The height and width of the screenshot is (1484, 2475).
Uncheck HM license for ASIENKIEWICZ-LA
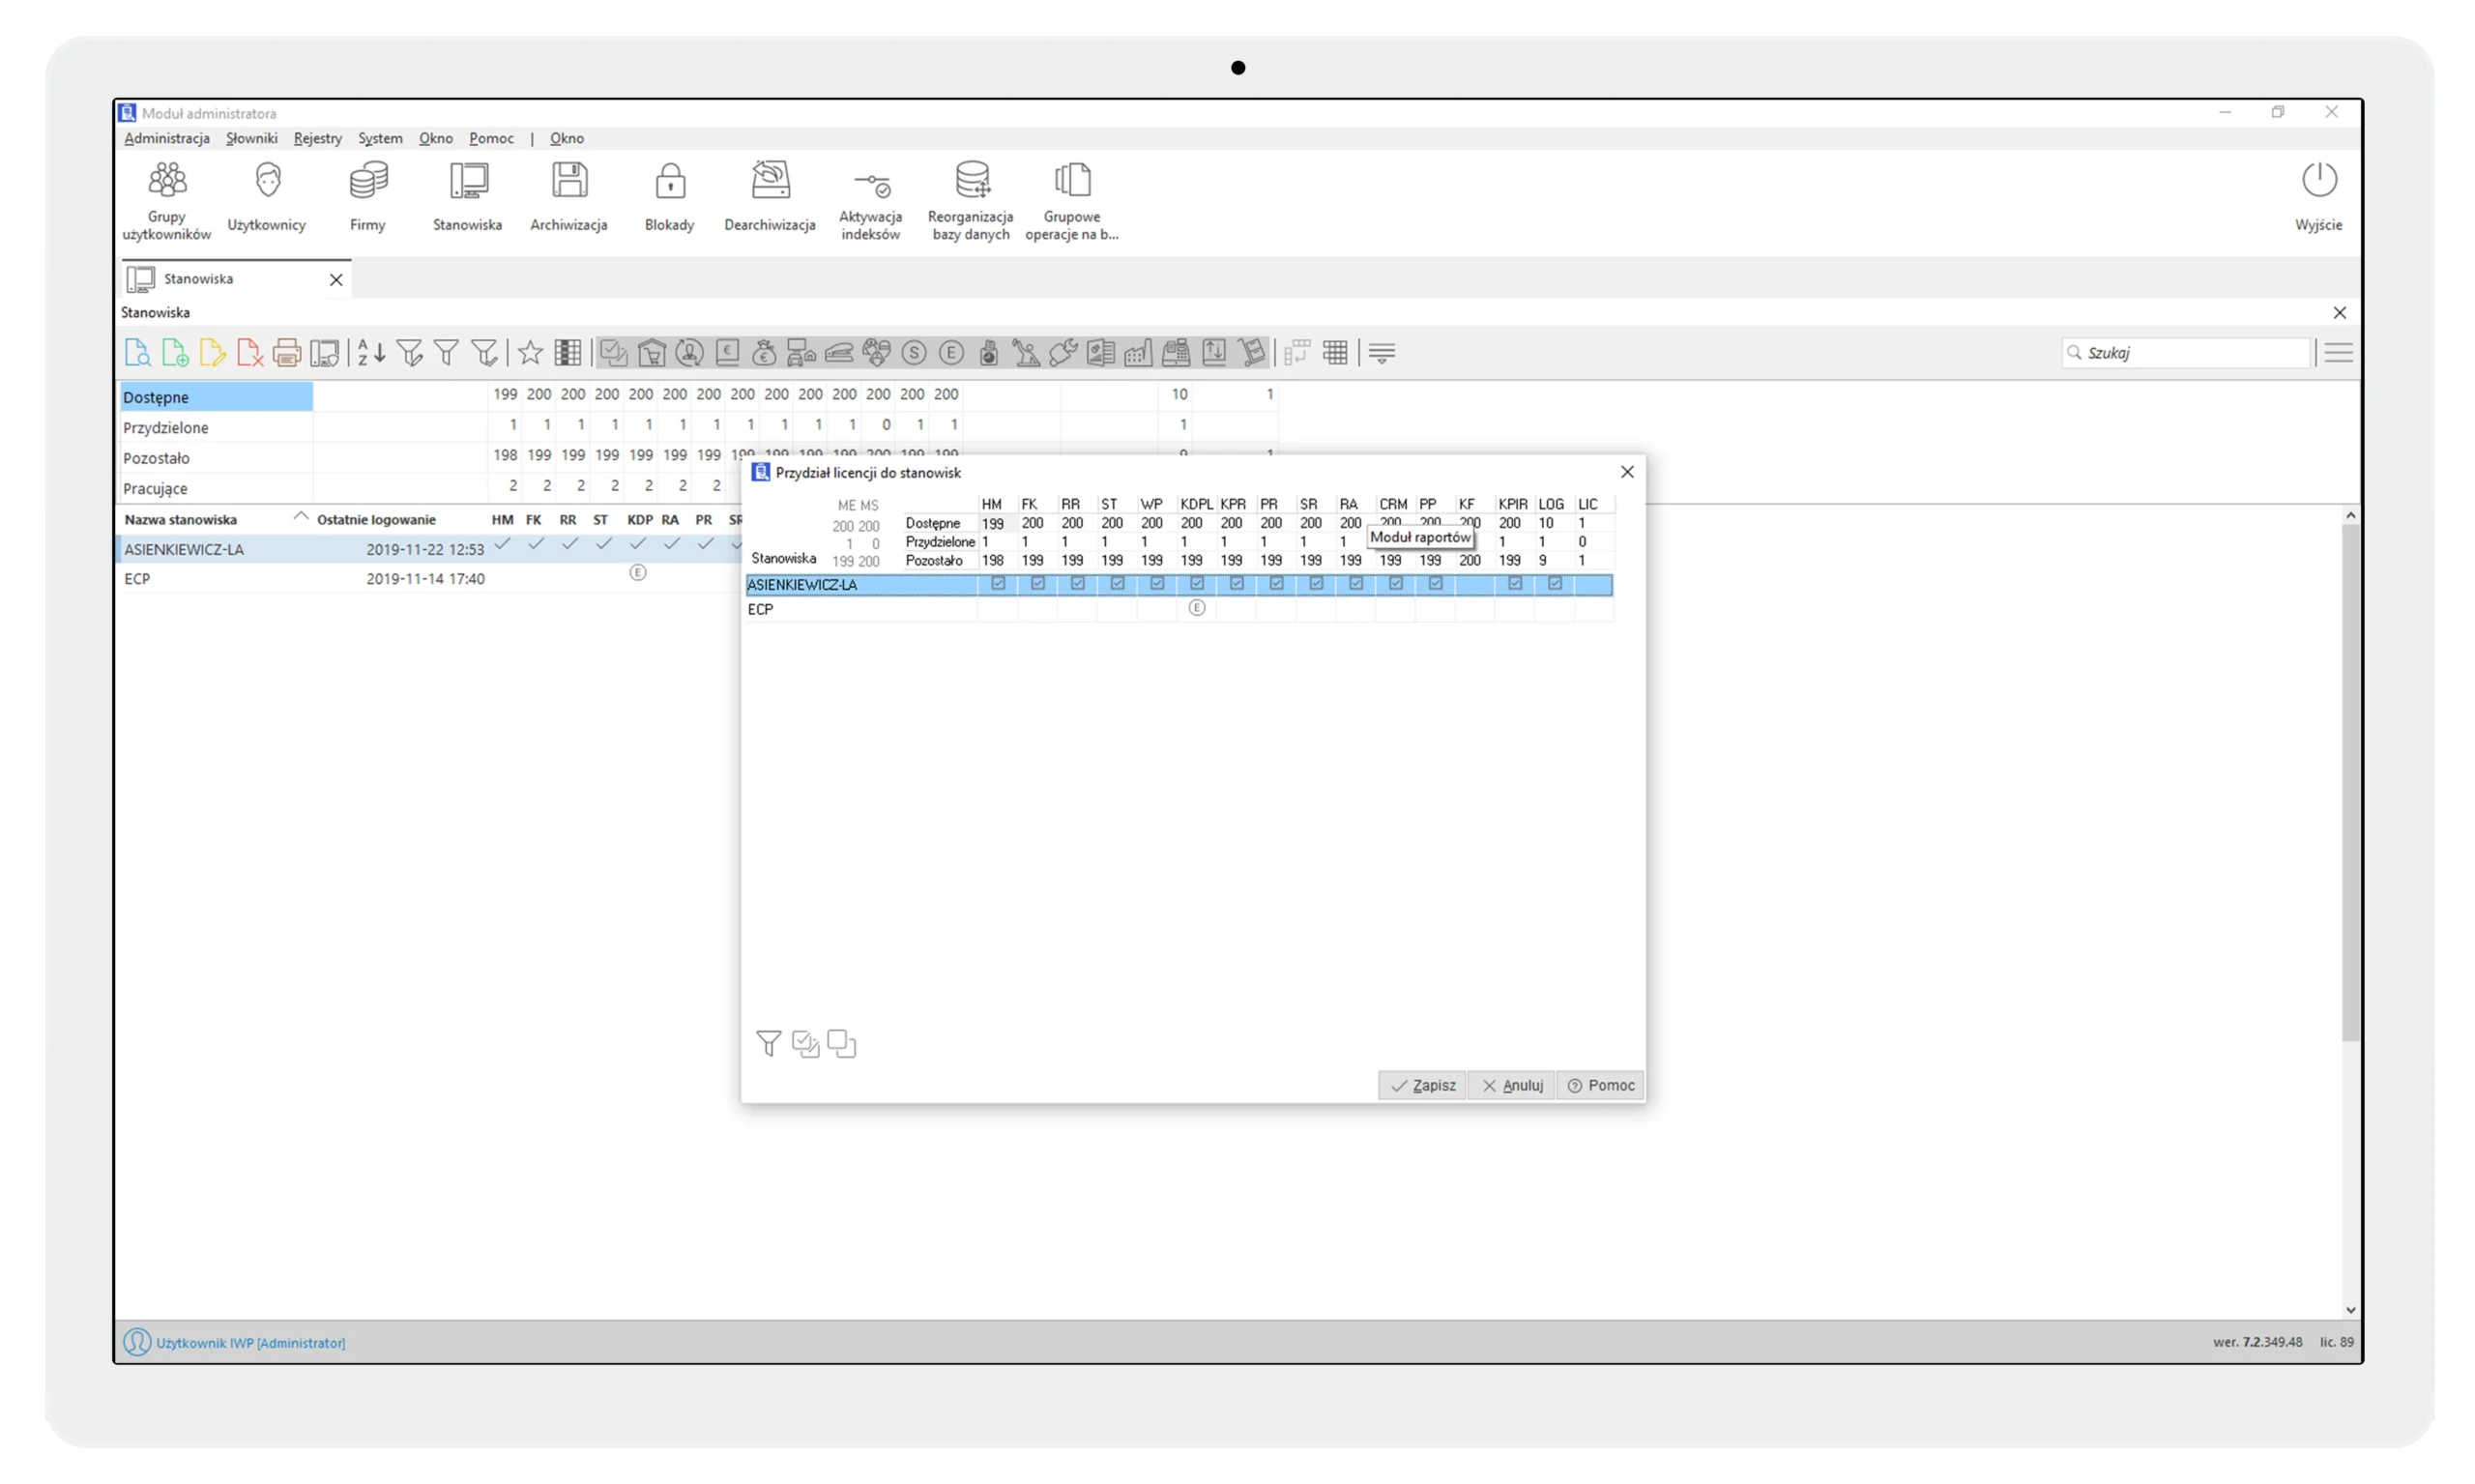click(997, 584)
